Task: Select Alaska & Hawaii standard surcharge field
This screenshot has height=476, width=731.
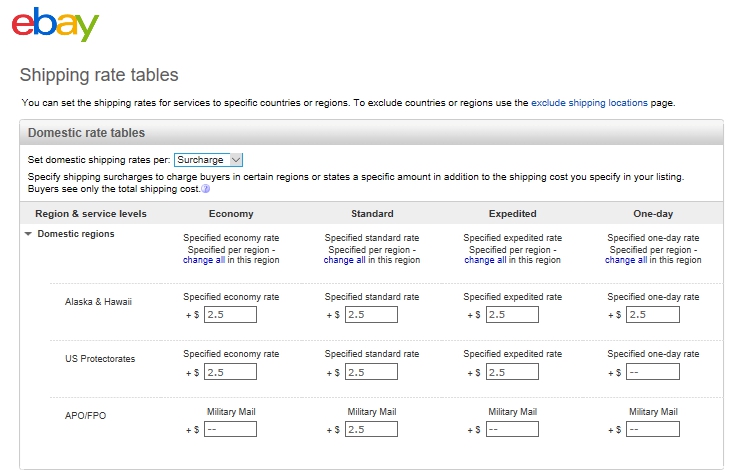Action: pyautogui.click(x=371, y=315)
